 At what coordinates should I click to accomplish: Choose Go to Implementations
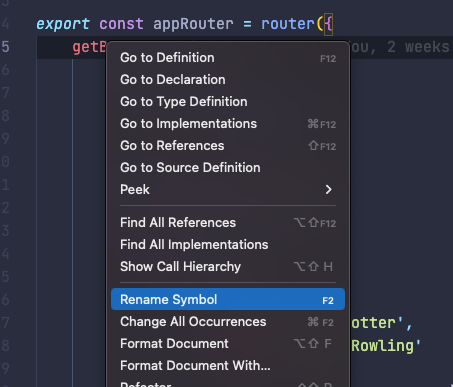point(228,124)
